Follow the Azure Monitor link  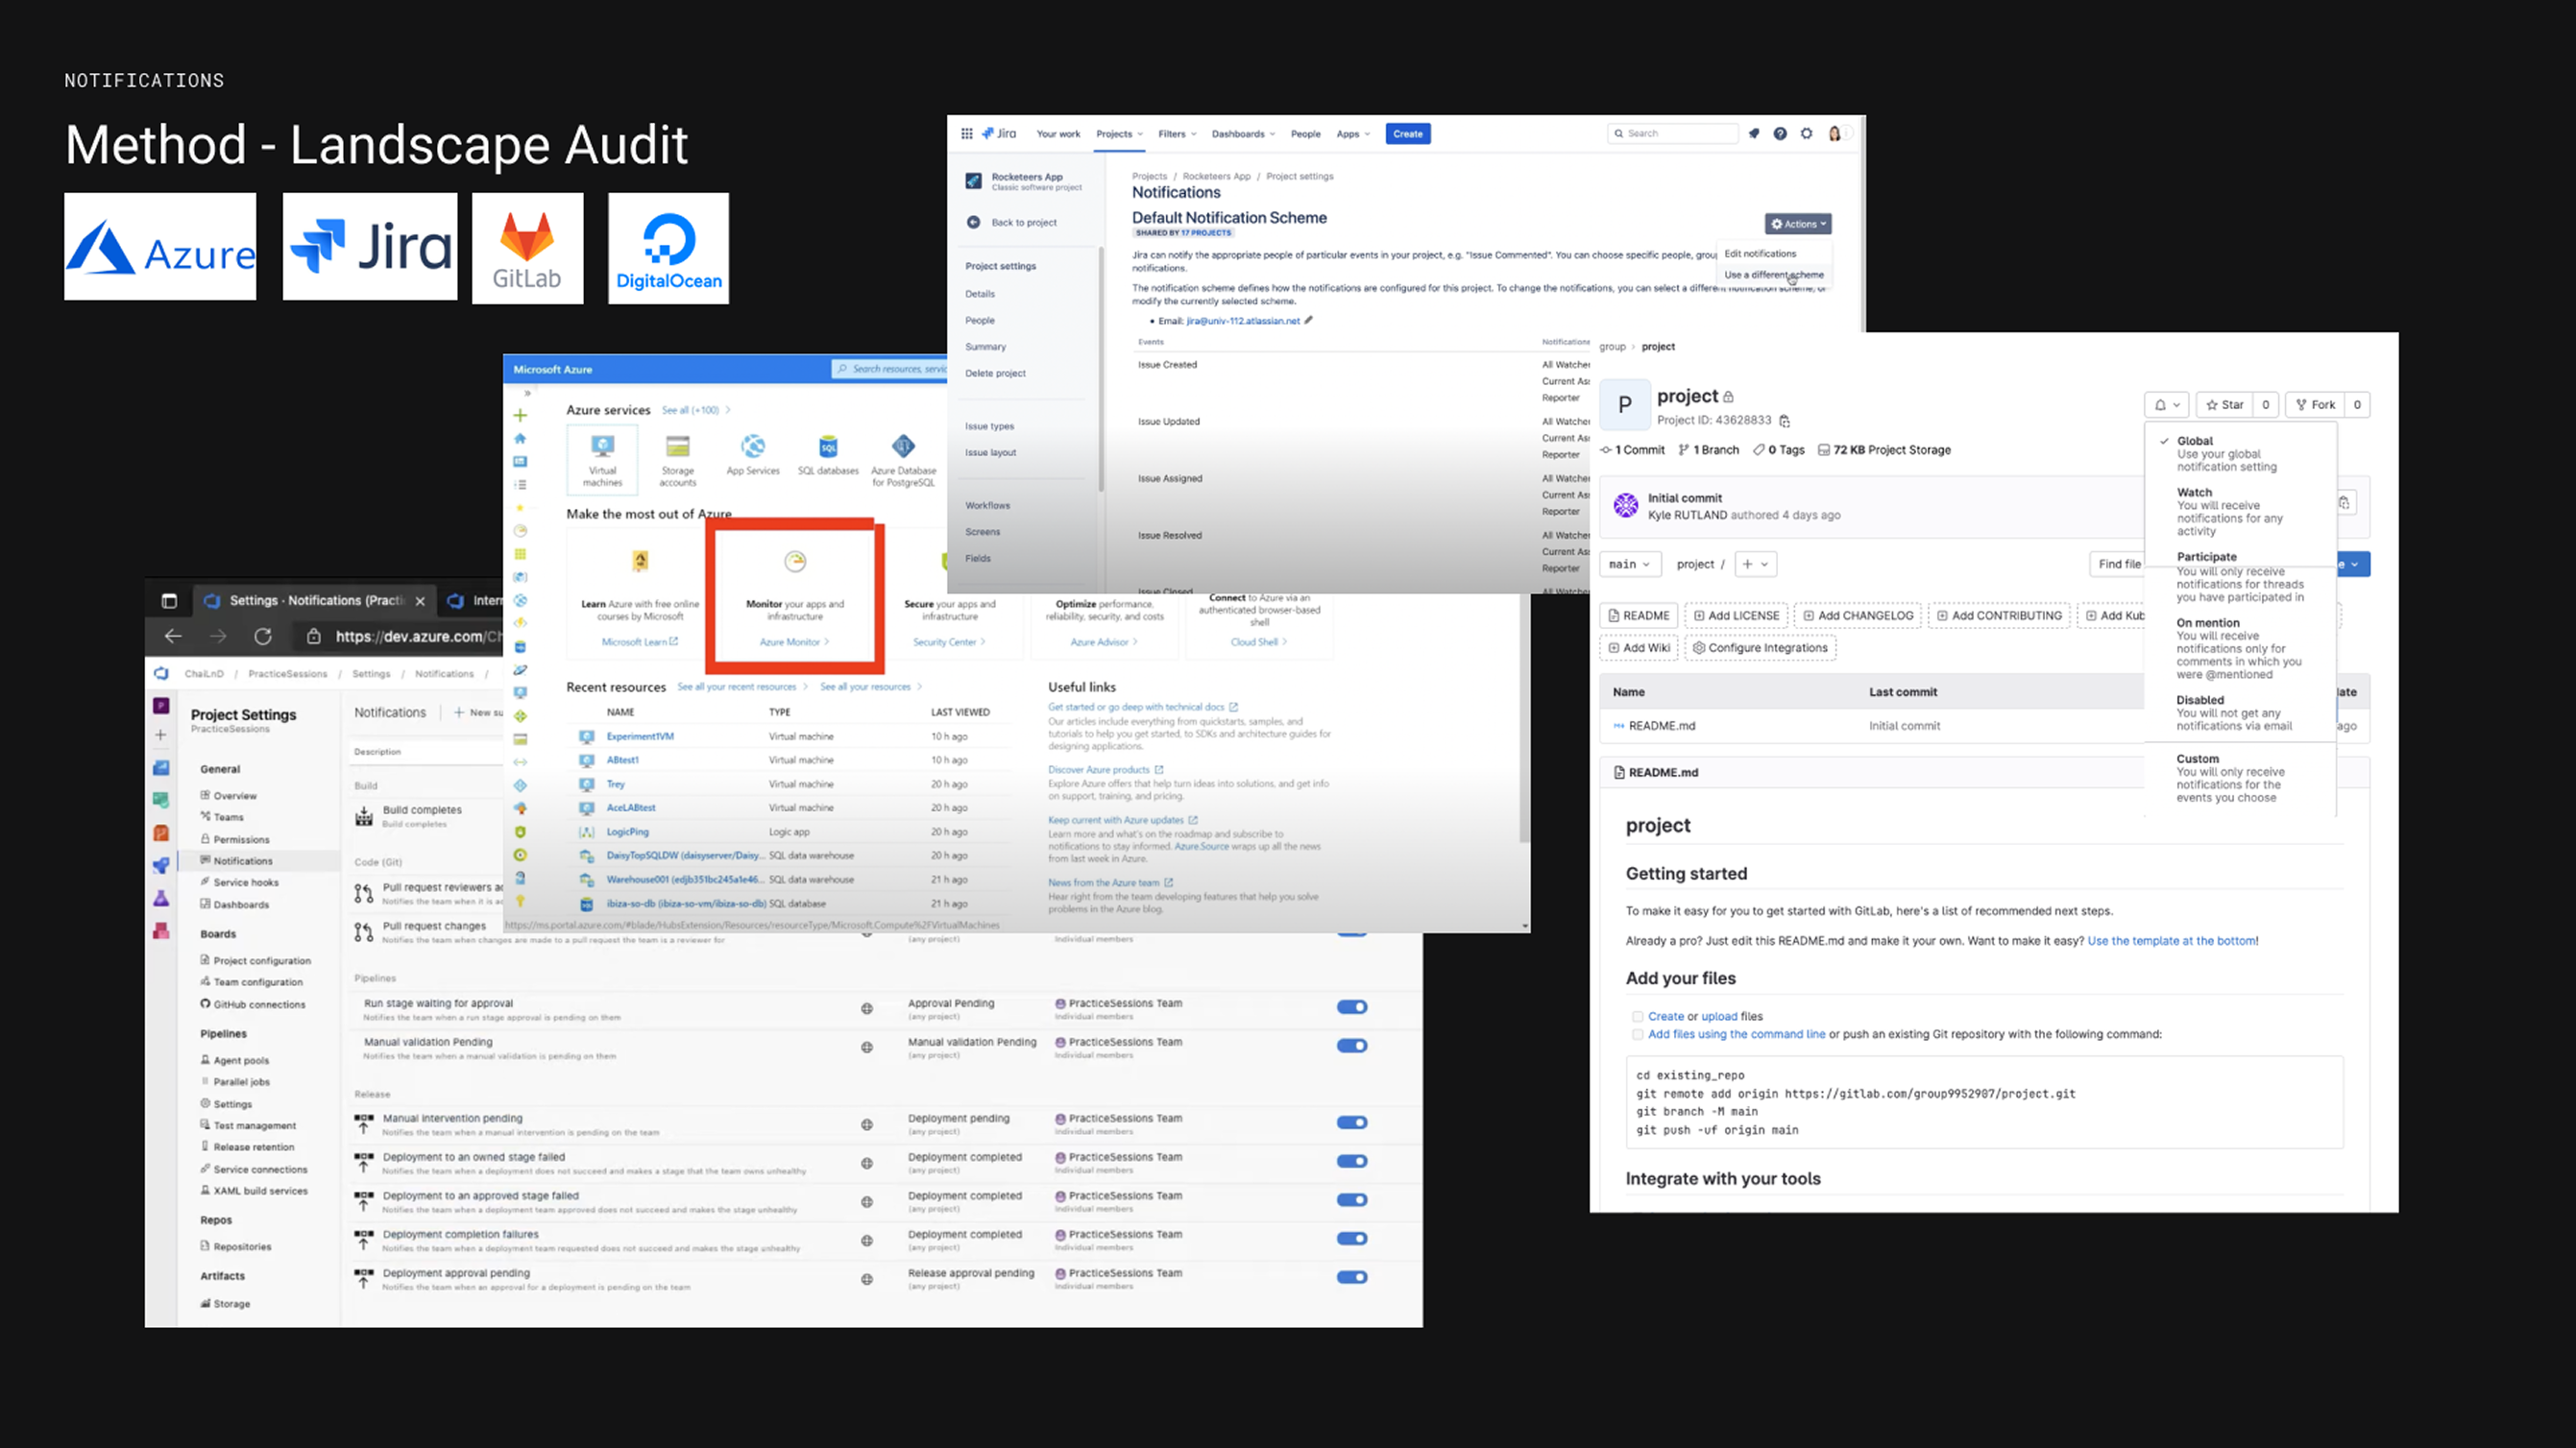point(794,642)
